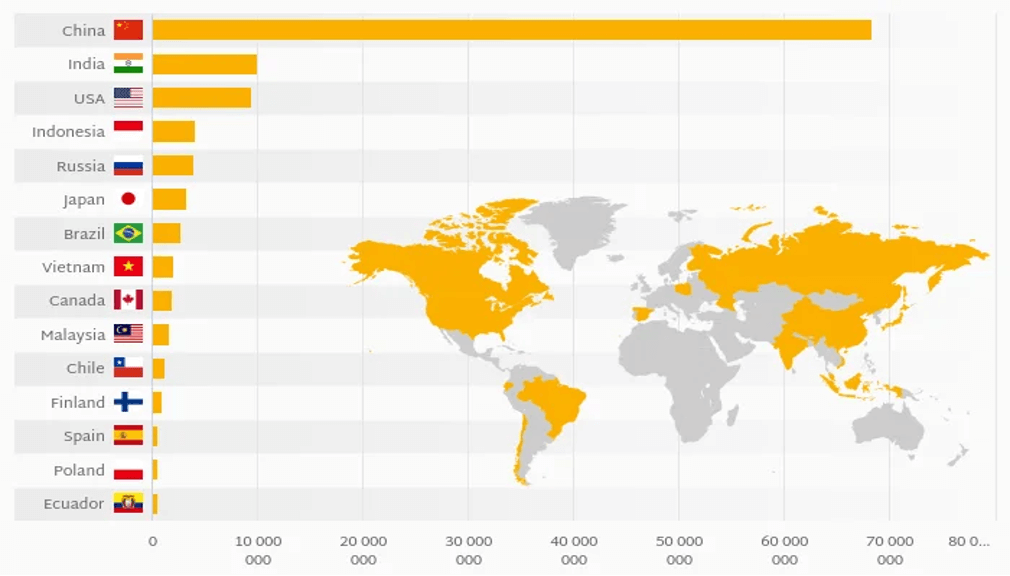1010x576 pixels.
Task: Select the orange bar for Indonesia
Action: click(173, 132)
